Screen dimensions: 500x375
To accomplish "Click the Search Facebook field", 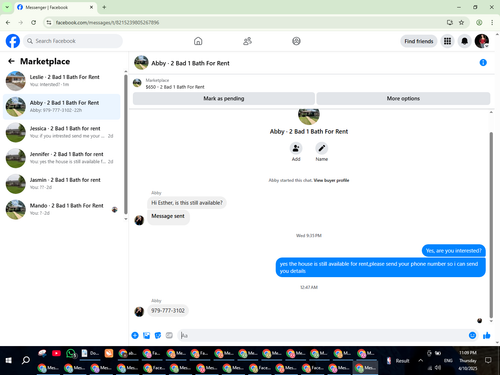I will pos(73,41).
